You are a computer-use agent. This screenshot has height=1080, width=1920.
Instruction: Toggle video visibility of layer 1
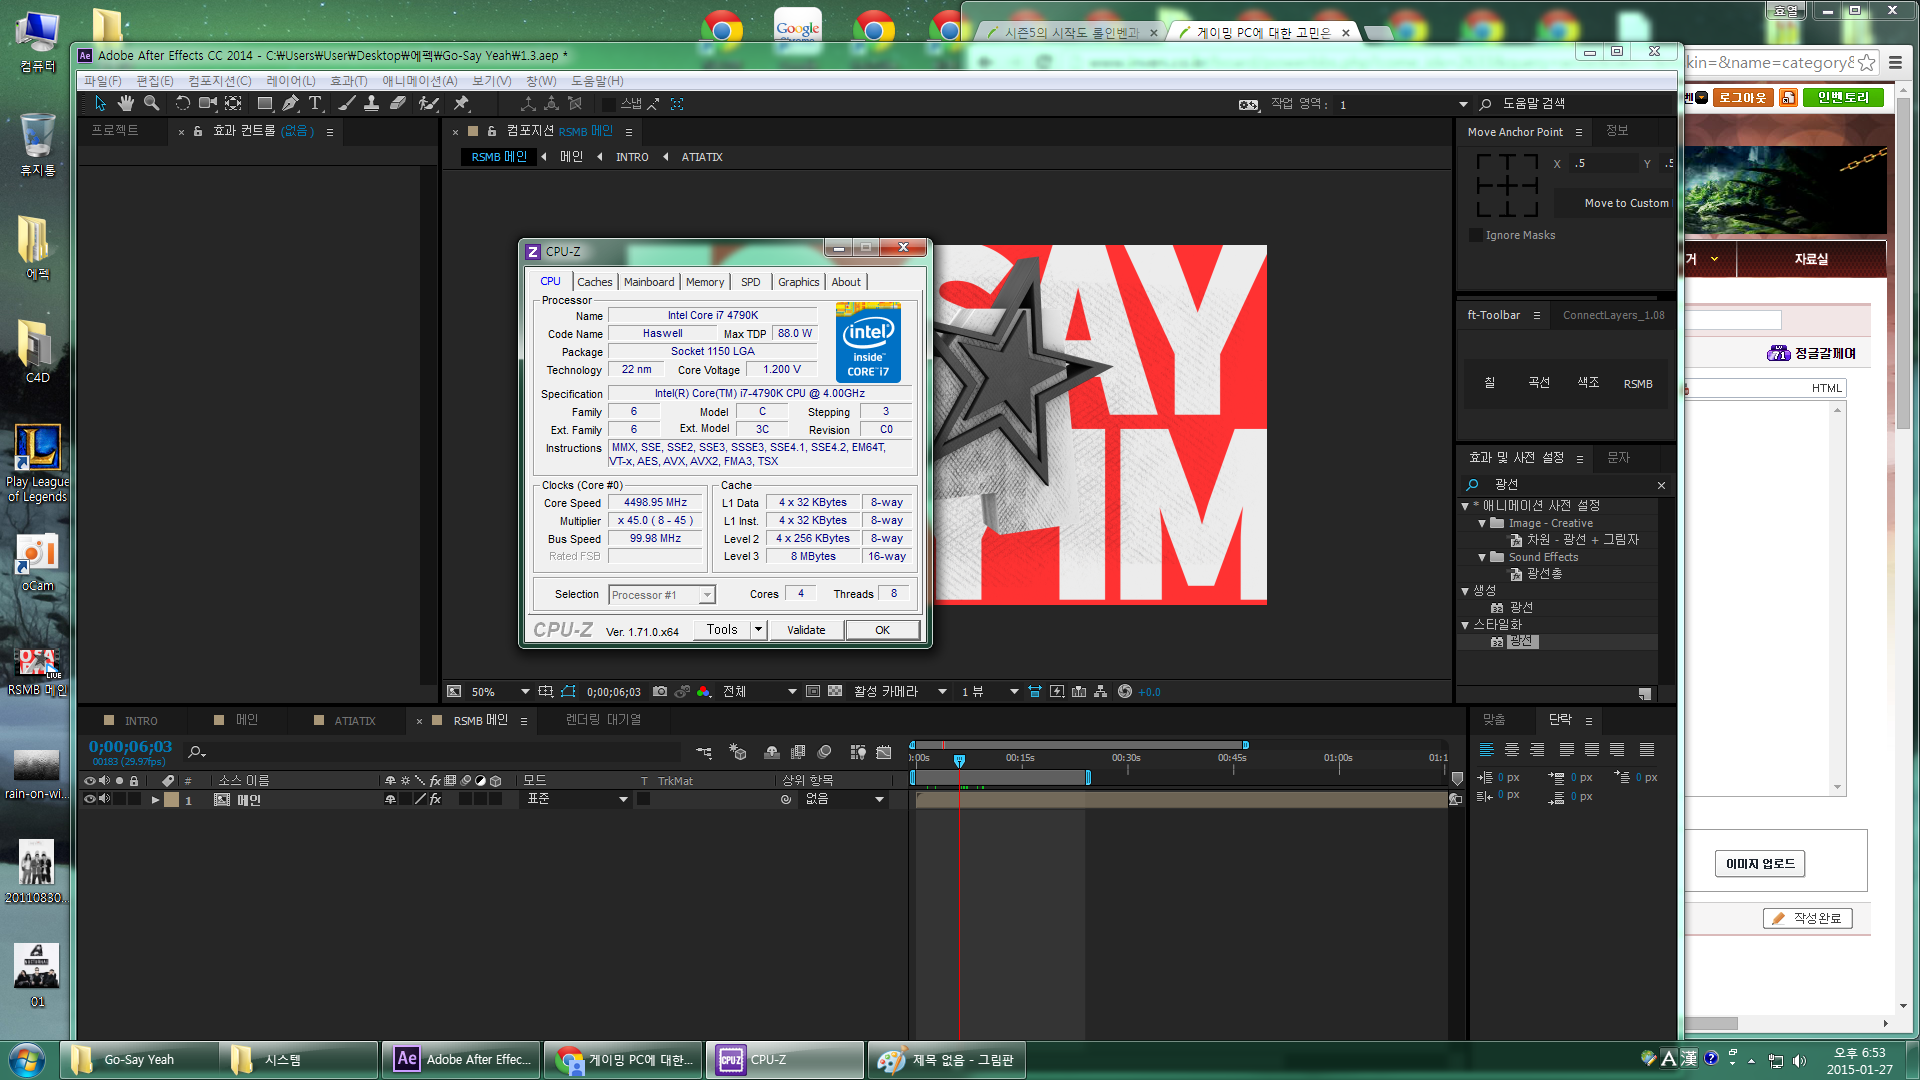[x=90, y=799]
